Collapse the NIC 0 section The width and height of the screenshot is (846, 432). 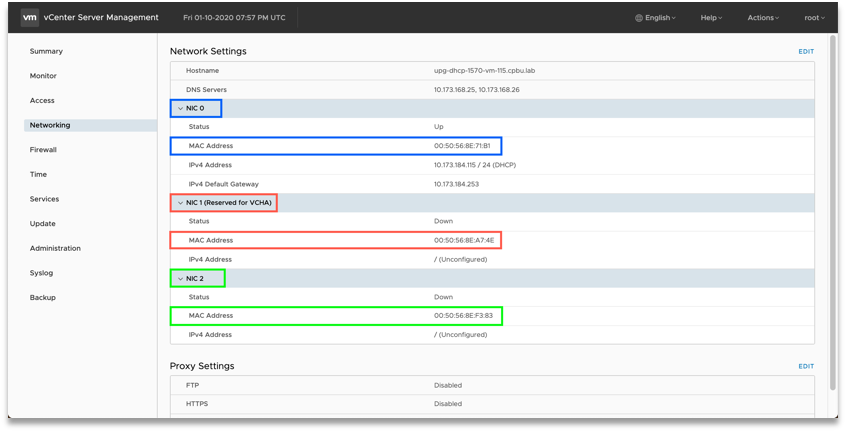click(x=180, y=108)
